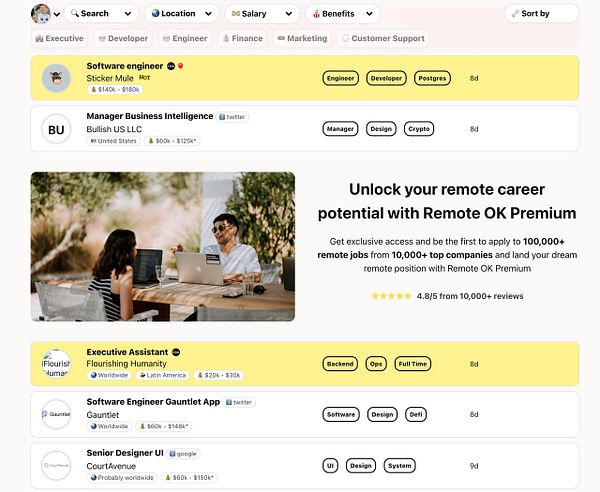Click the google badge on Senior Designer UI
Screen dimensions: 600x492
(x=183, y=454)
